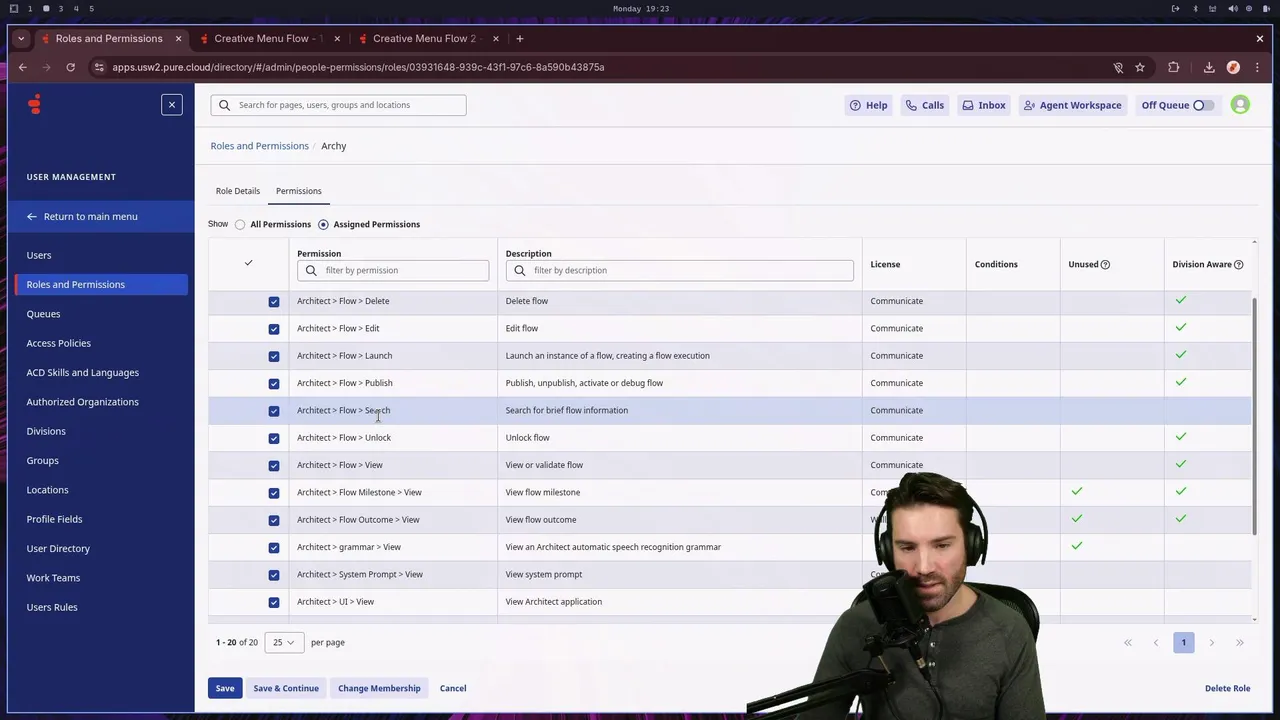This screenshot has height=720, width=1280.
Task: Click the global search magnifier icon
Action: coord(224,105)
